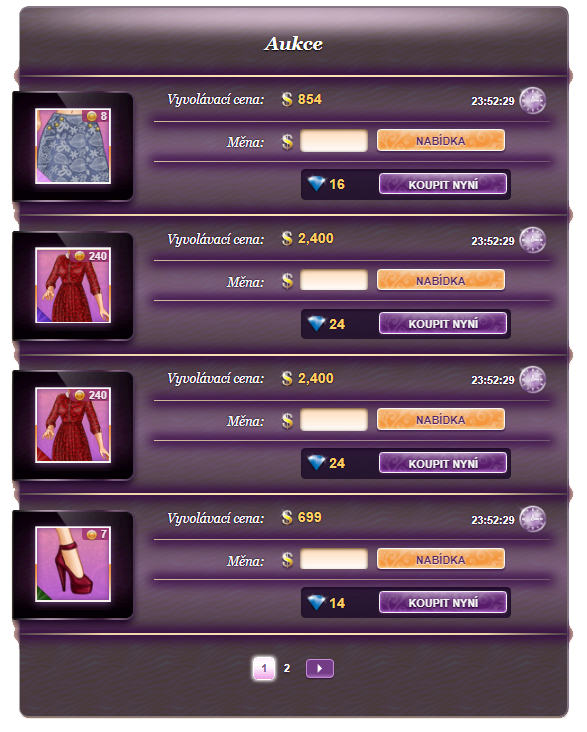The height and width of the screenshot is (732, 587).
Task: Click Koupit nyní for 14 diamonds
Action: coord(443,603)
